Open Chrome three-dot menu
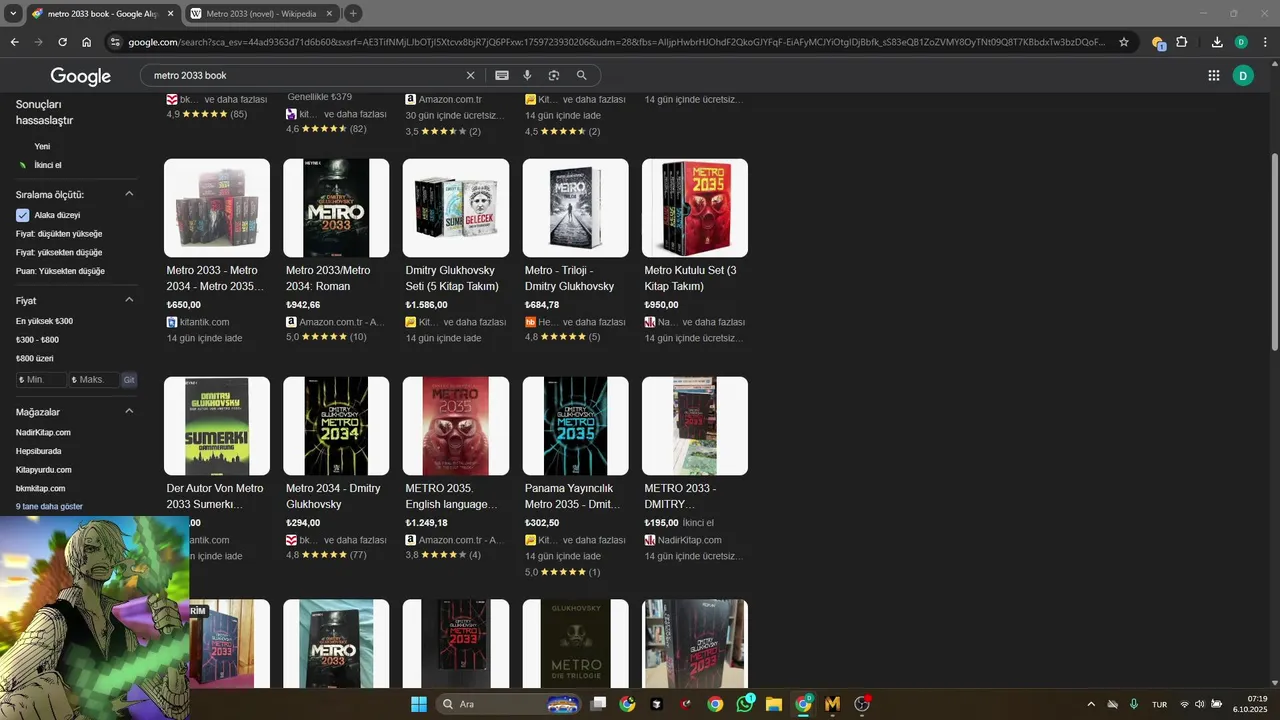Screen dimensions: 1280x720 coord(1264,42)
